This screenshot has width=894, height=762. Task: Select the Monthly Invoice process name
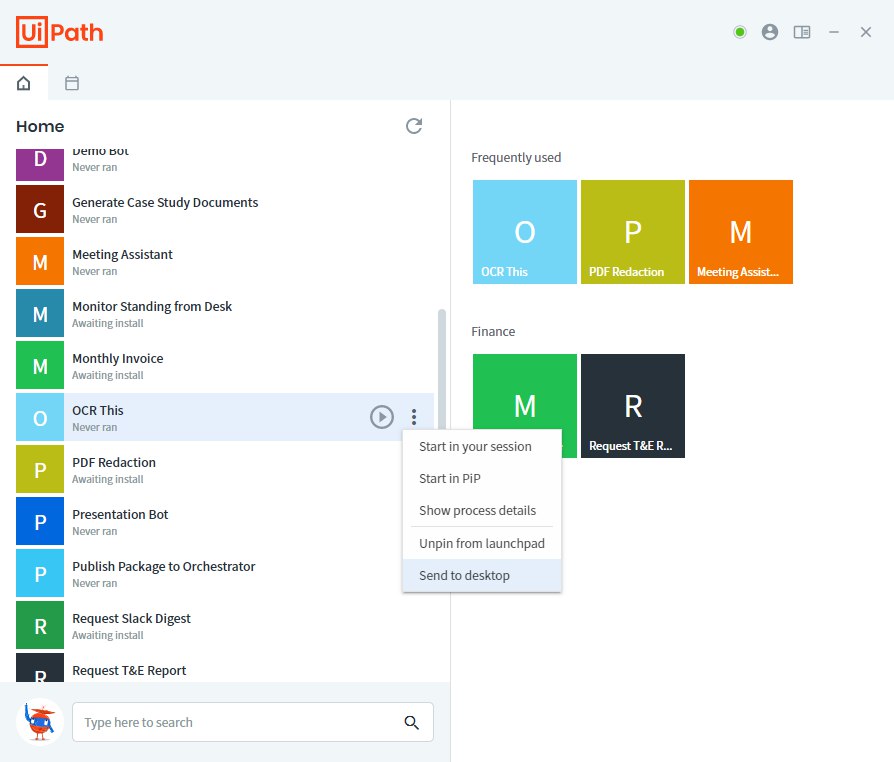pos(117,358)
